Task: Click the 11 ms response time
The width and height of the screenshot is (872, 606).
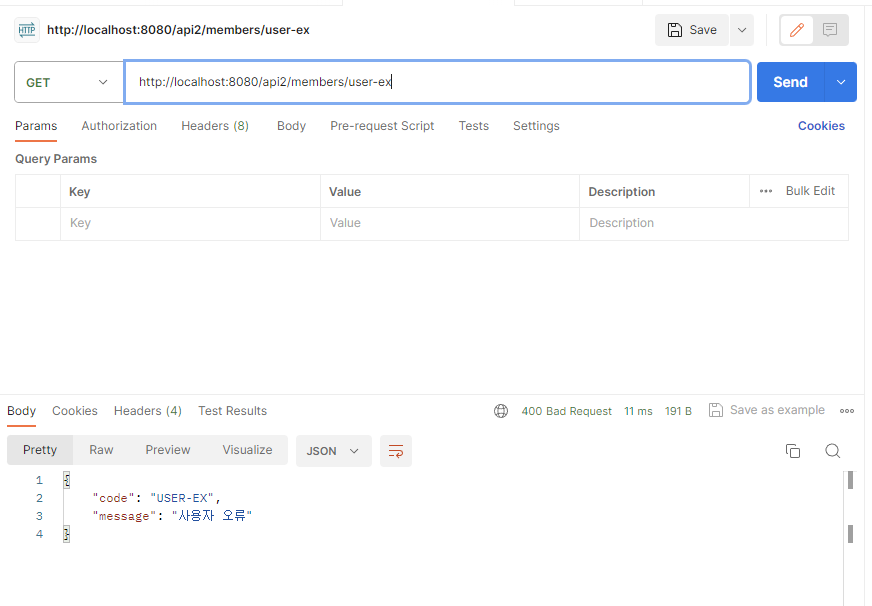Action: (638, 411)
